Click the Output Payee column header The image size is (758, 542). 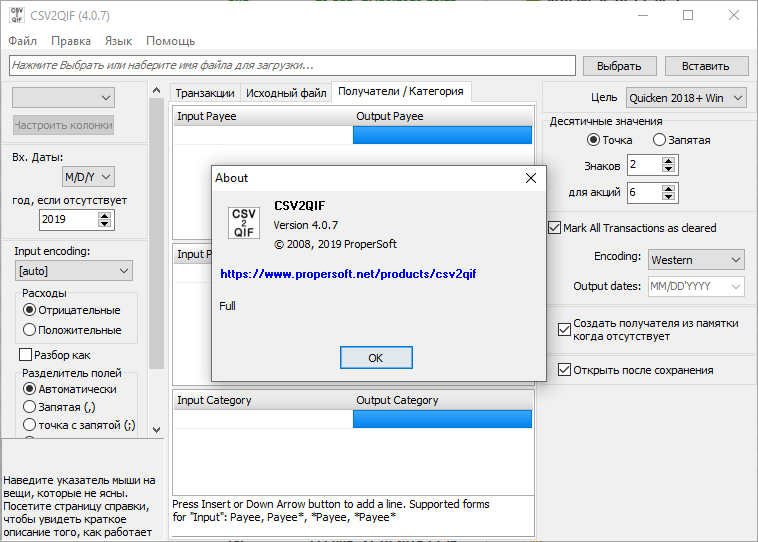click(x=443, y=116)
